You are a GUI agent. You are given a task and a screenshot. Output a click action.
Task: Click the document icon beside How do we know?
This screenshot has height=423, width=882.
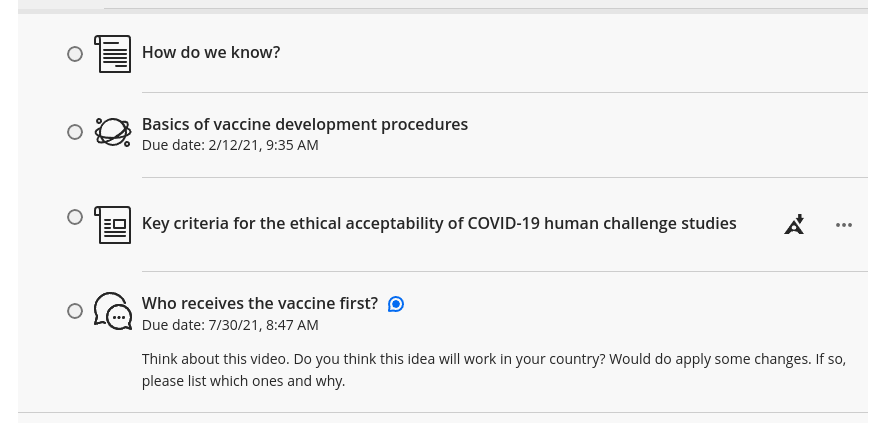coord(112,54)
